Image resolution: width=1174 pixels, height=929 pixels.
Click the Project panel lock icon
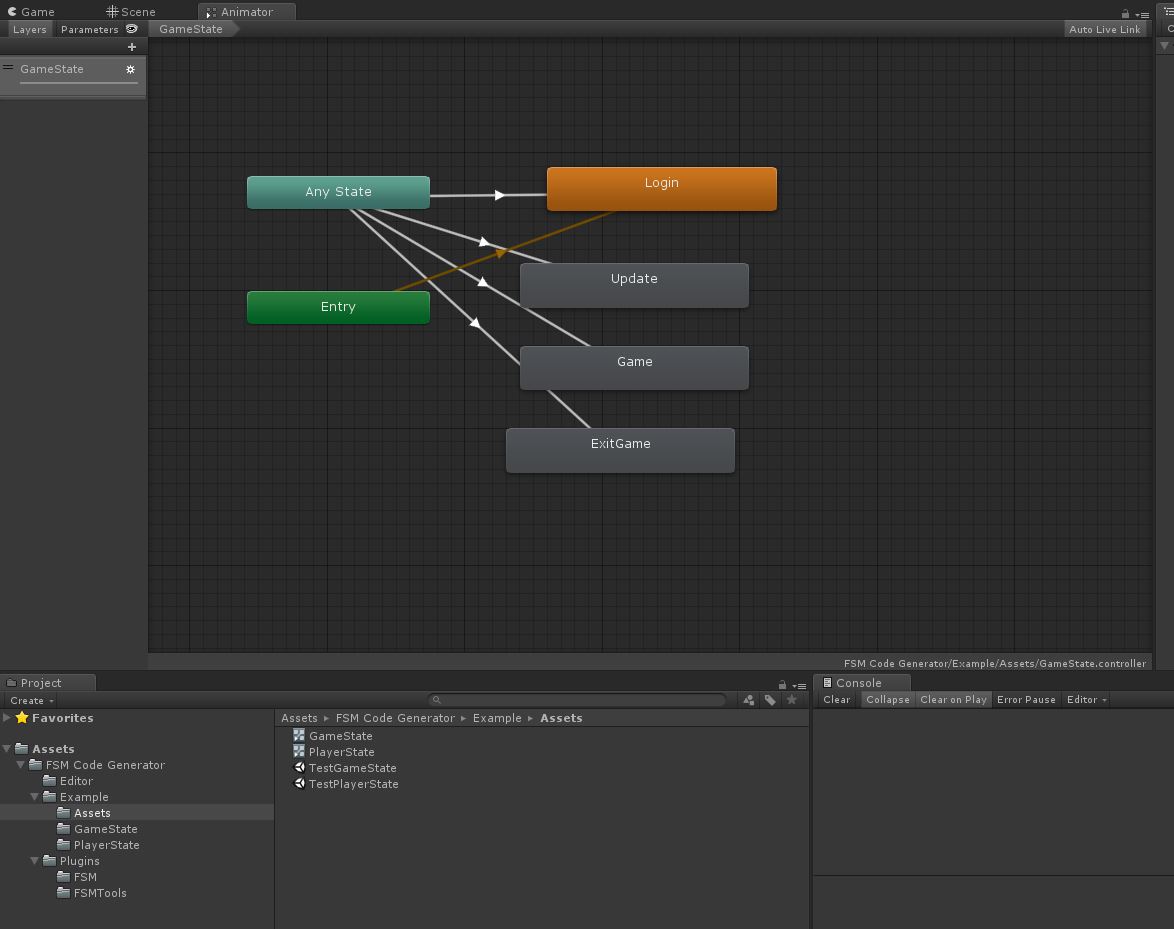[x=782, y=685]
